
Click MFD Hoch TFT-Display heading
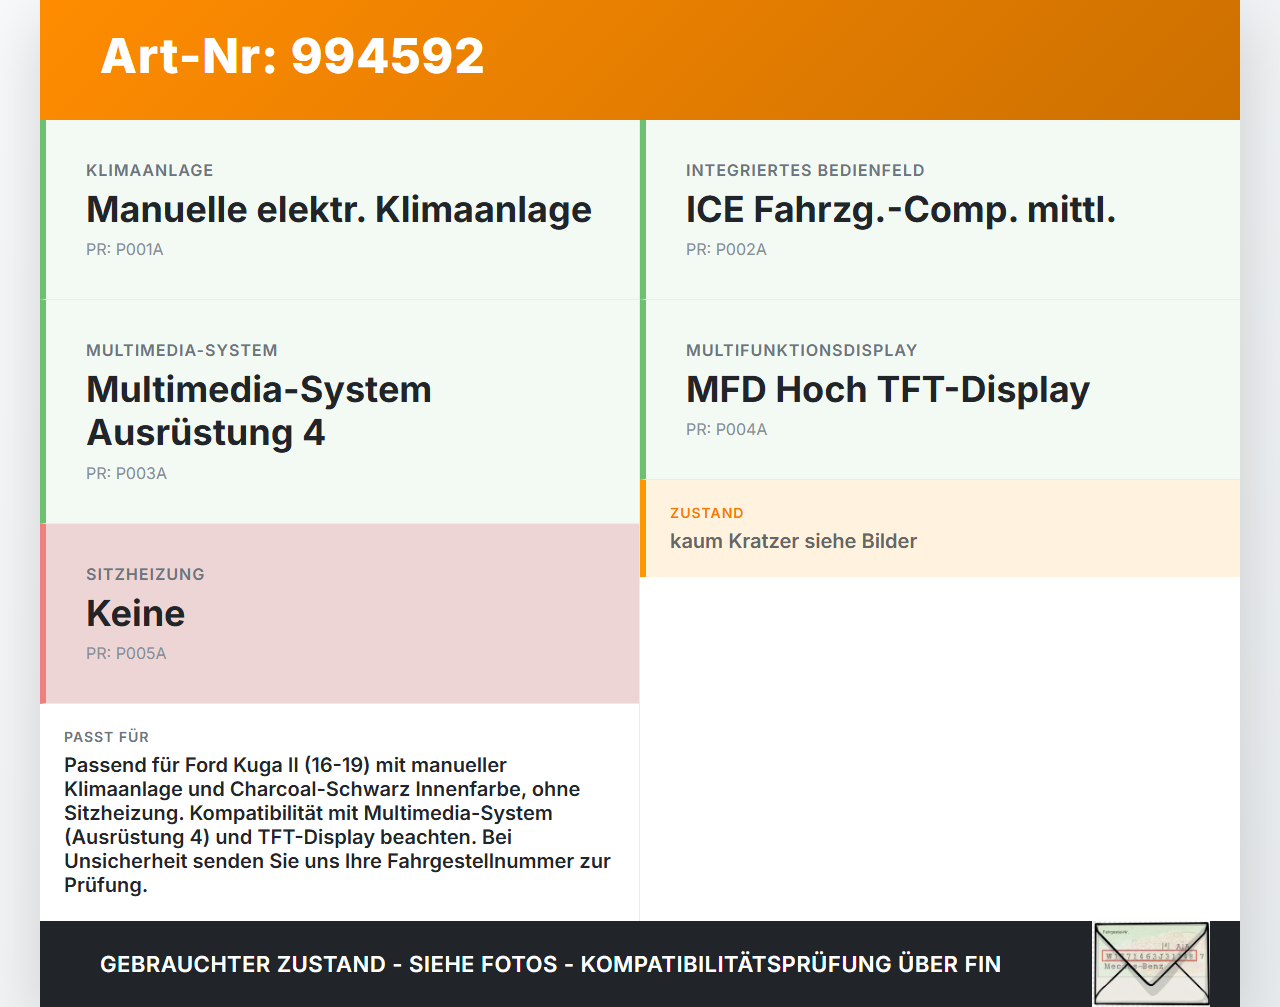tap(888, 390)
